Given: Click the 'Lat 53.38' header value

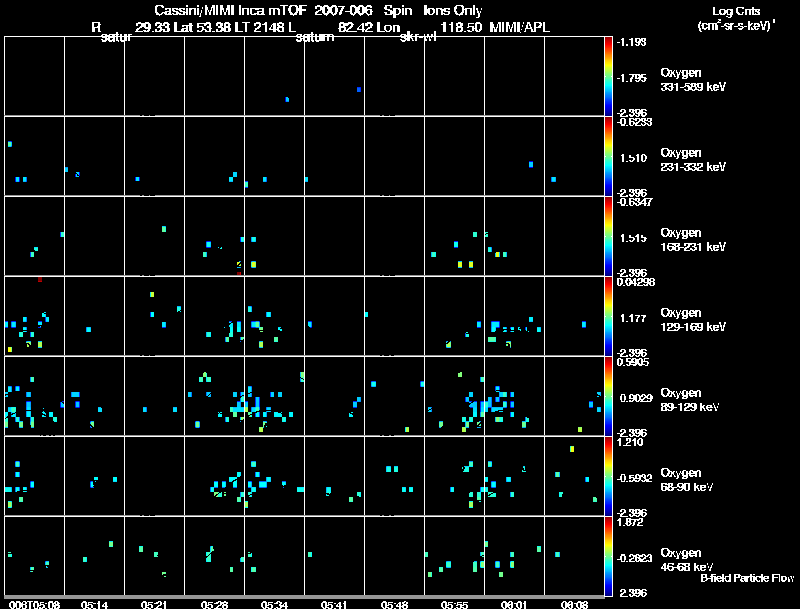Looking at the screenshot, I should 203,28.
